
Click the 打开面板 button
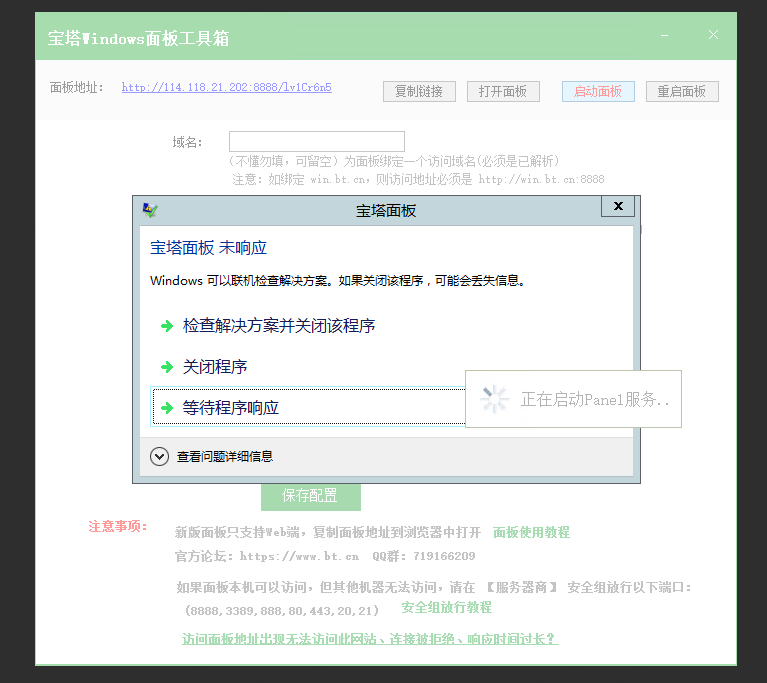tap(503, 91)
